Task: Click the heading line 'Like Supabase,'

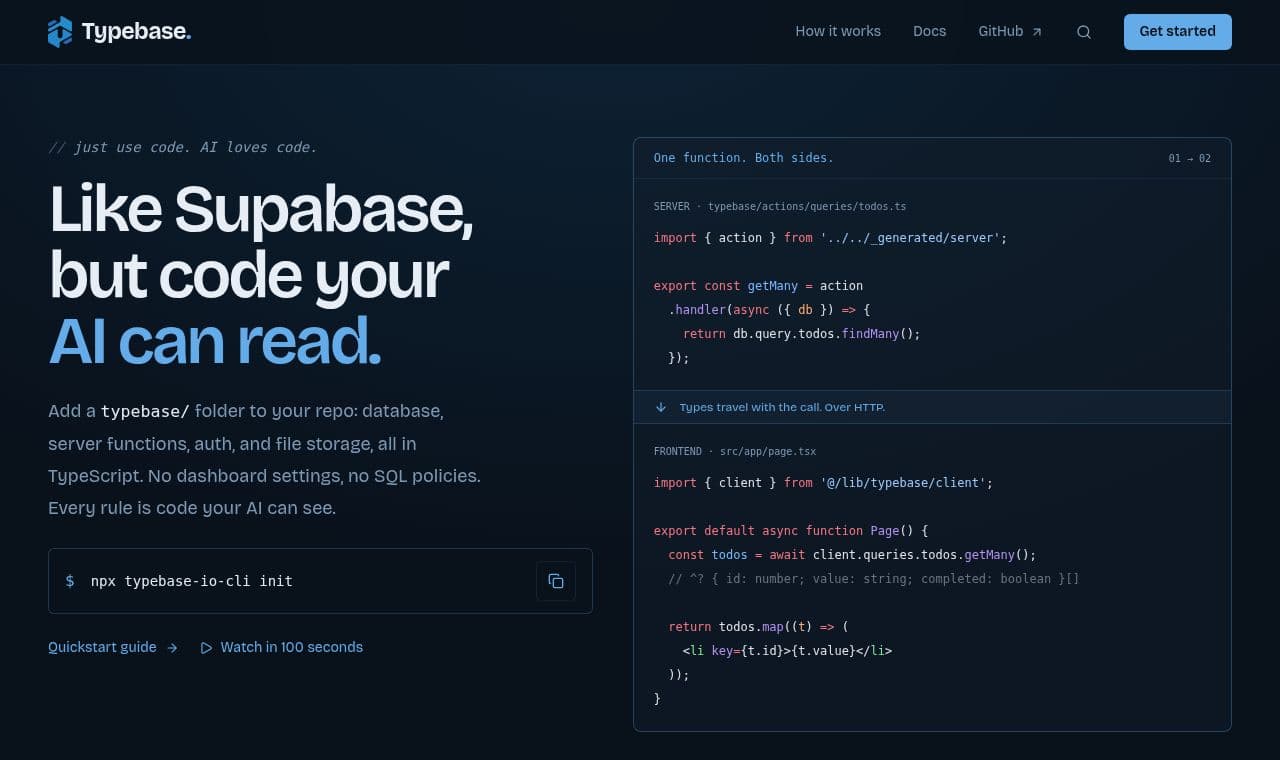Action: (261, 210)
